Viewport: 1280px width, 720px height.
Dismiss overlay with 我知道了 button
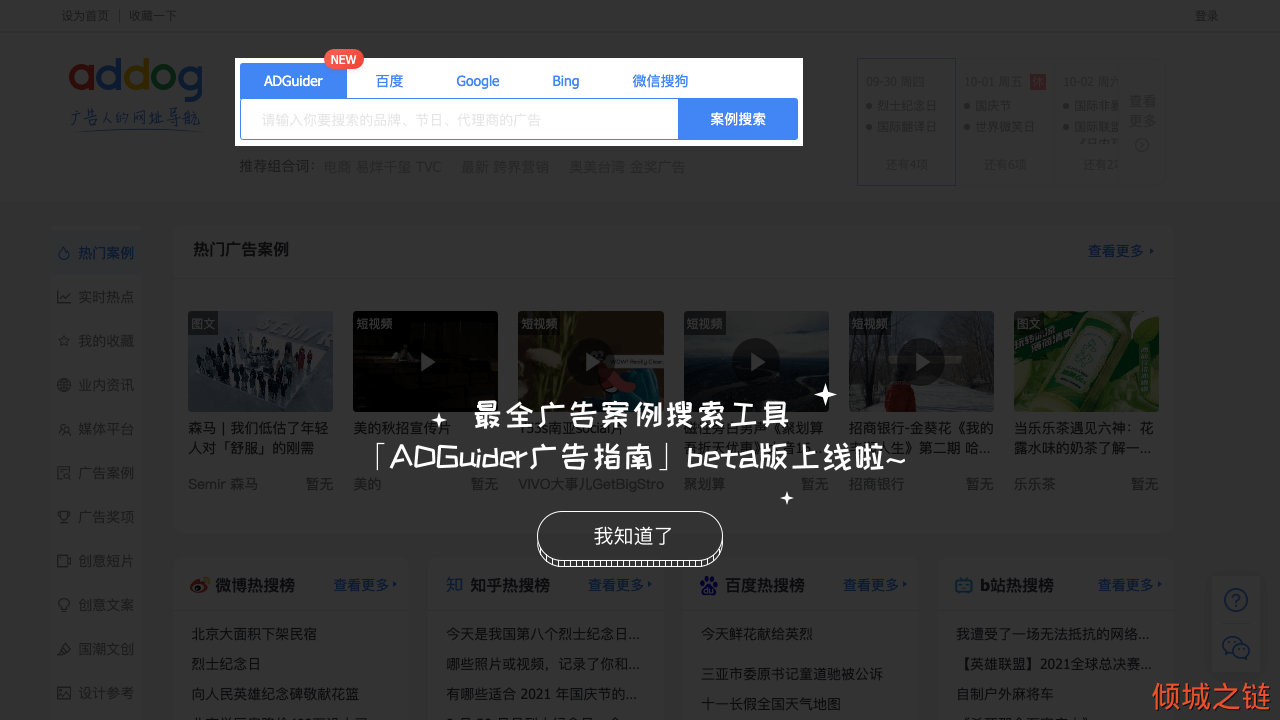(630, 538)
